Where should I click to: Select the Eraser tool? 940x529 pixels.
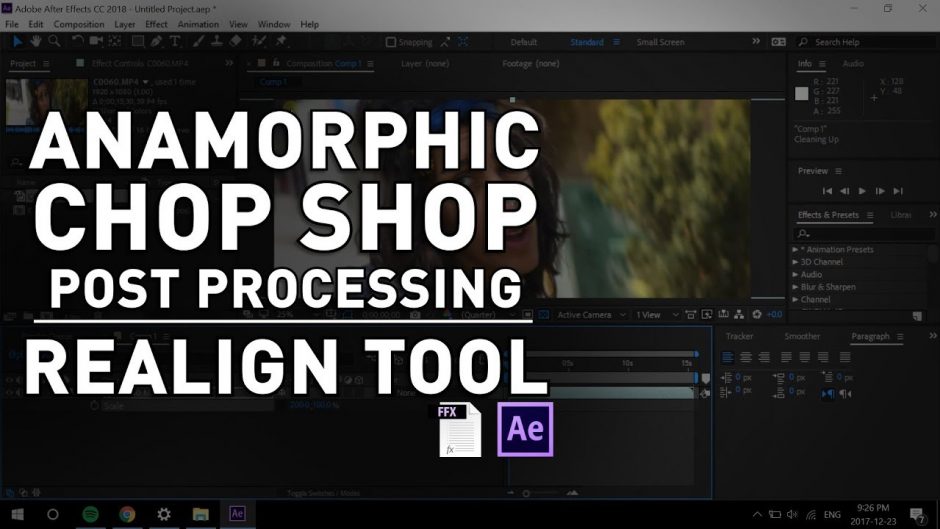tap(236, 41)
